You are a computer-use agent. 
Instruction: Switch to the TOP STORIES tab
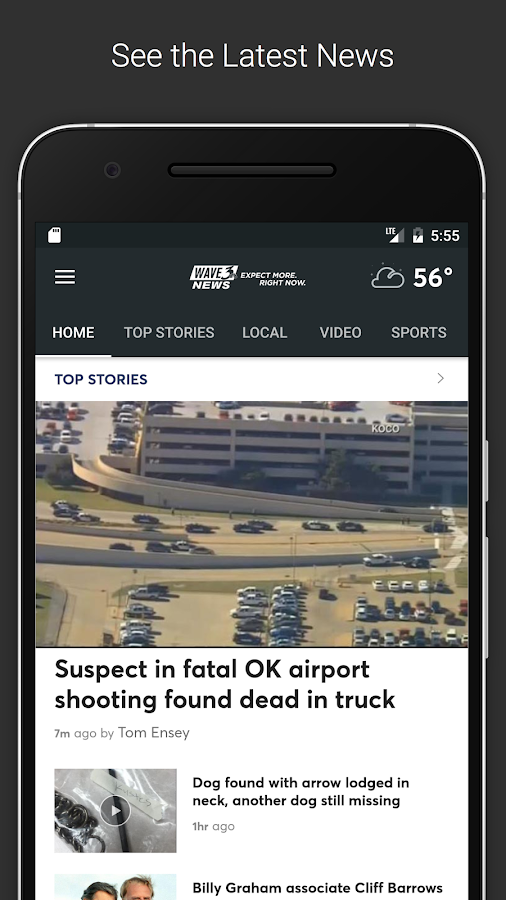point(169,333)
